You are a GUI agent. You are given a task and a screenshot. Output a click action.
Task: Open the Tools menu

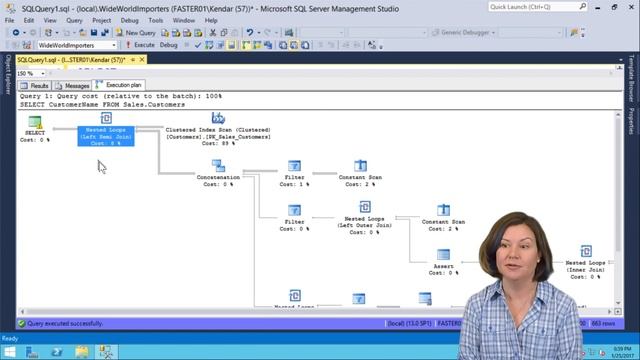[156, 20]
